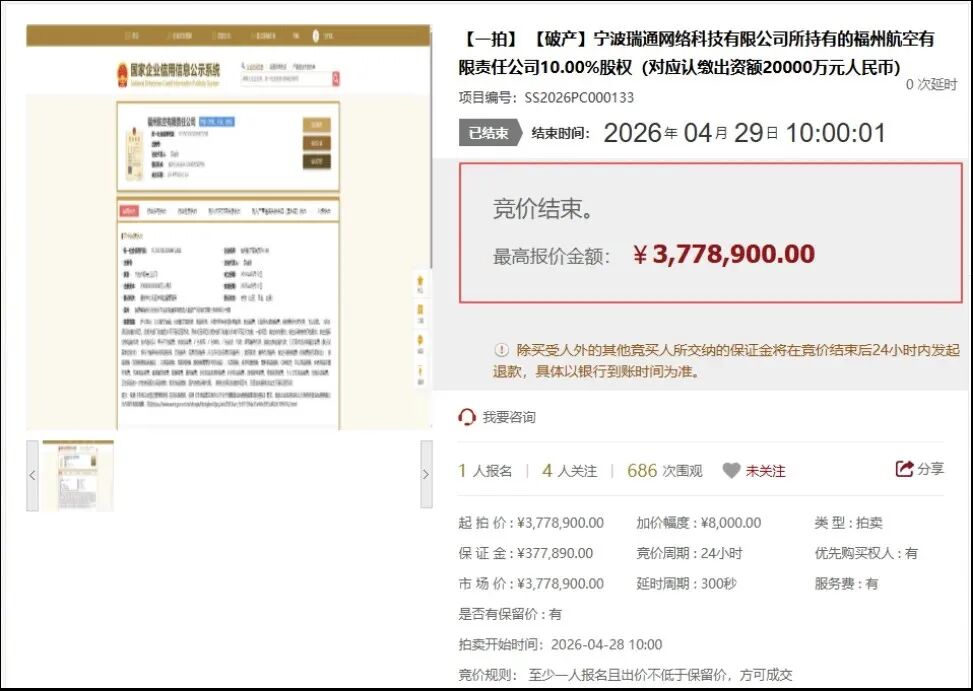973x691 pixels.
Task: Click the 1 人报名 registration count
Action: click(x=485, y=471)
